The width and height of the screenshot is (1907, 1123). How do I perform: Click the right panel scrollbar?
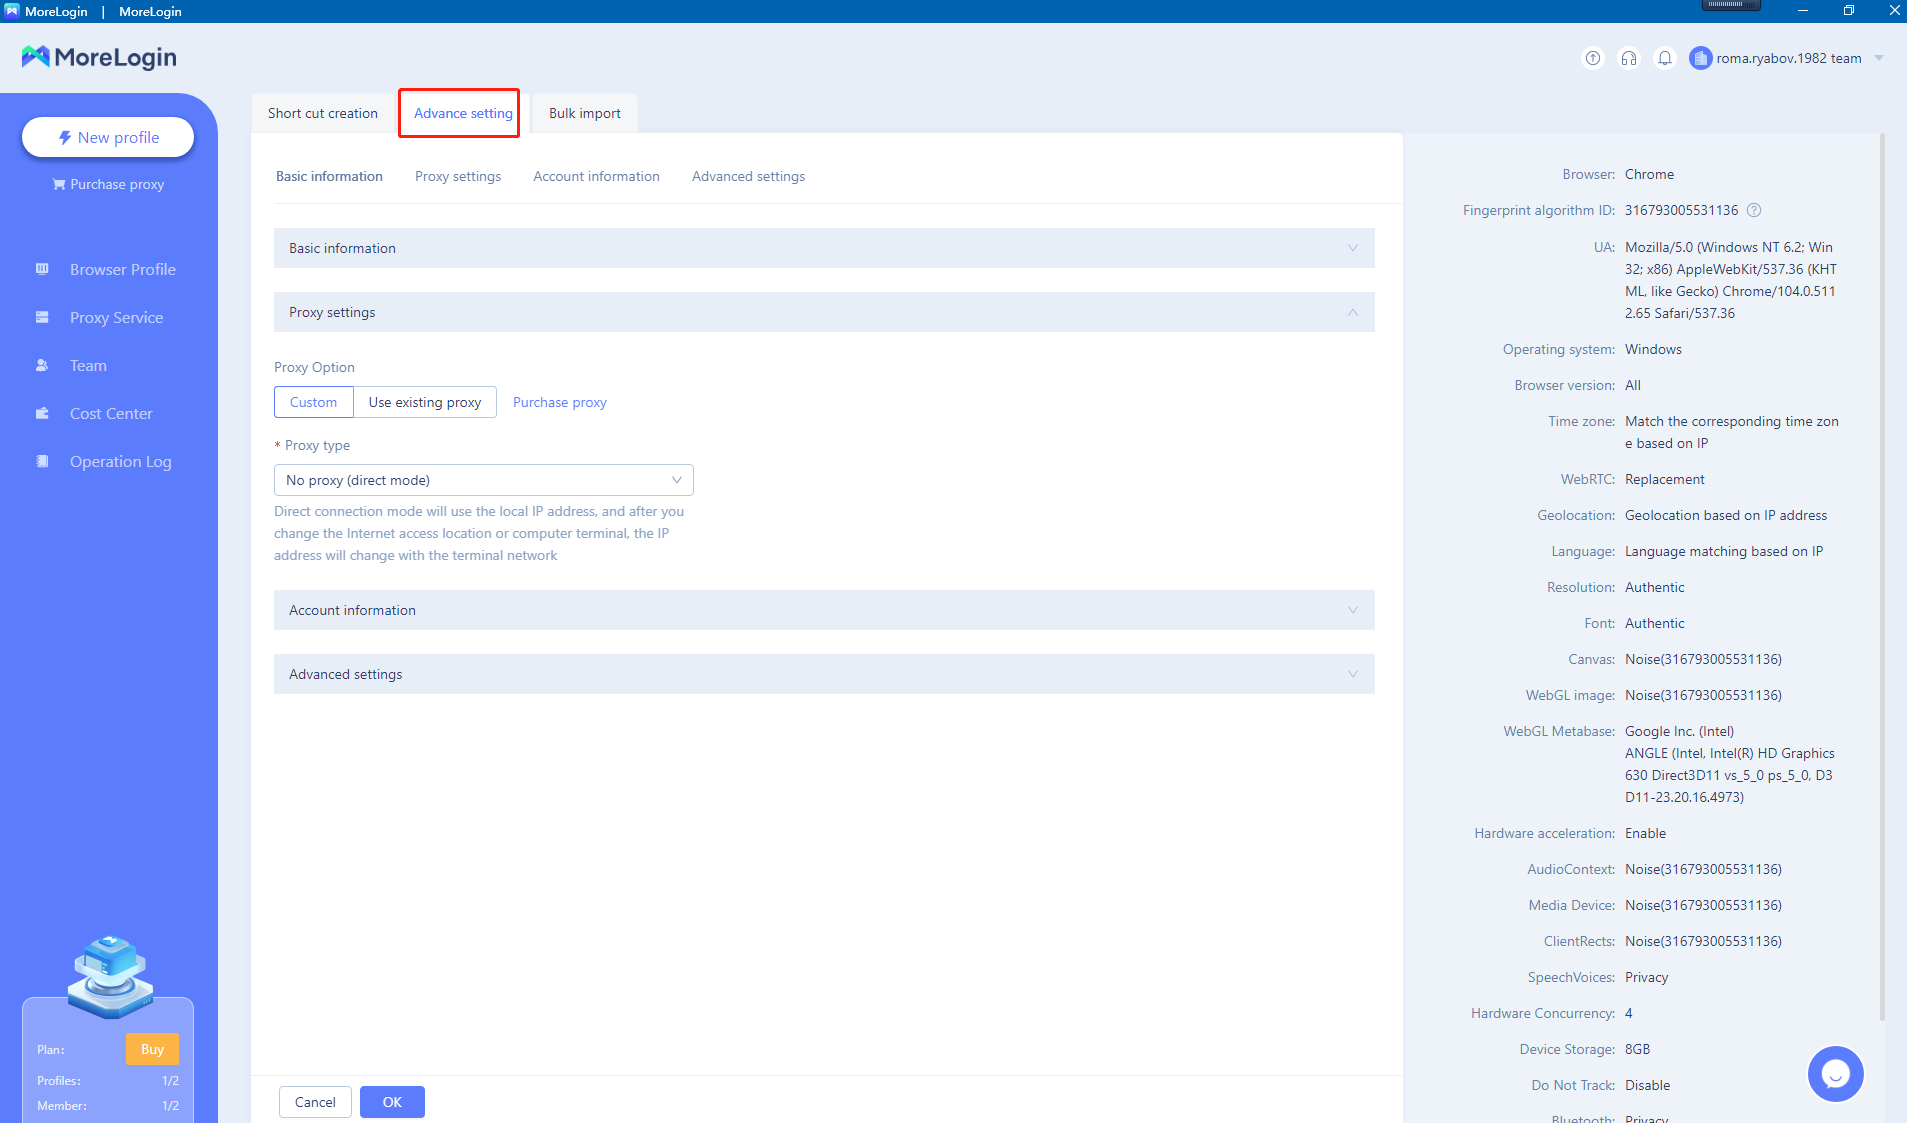1882,576
